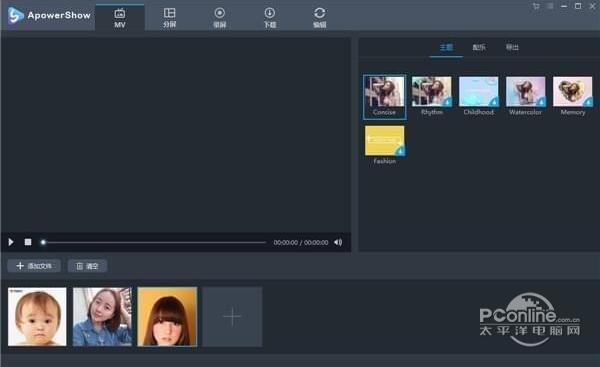
Task: Stop the preview playback
Action: (x=28, y=242)
